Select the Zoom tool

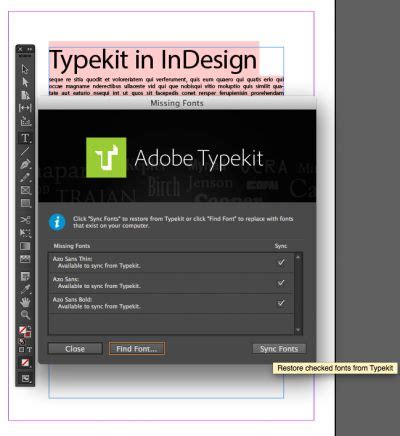tap(25, 315)
